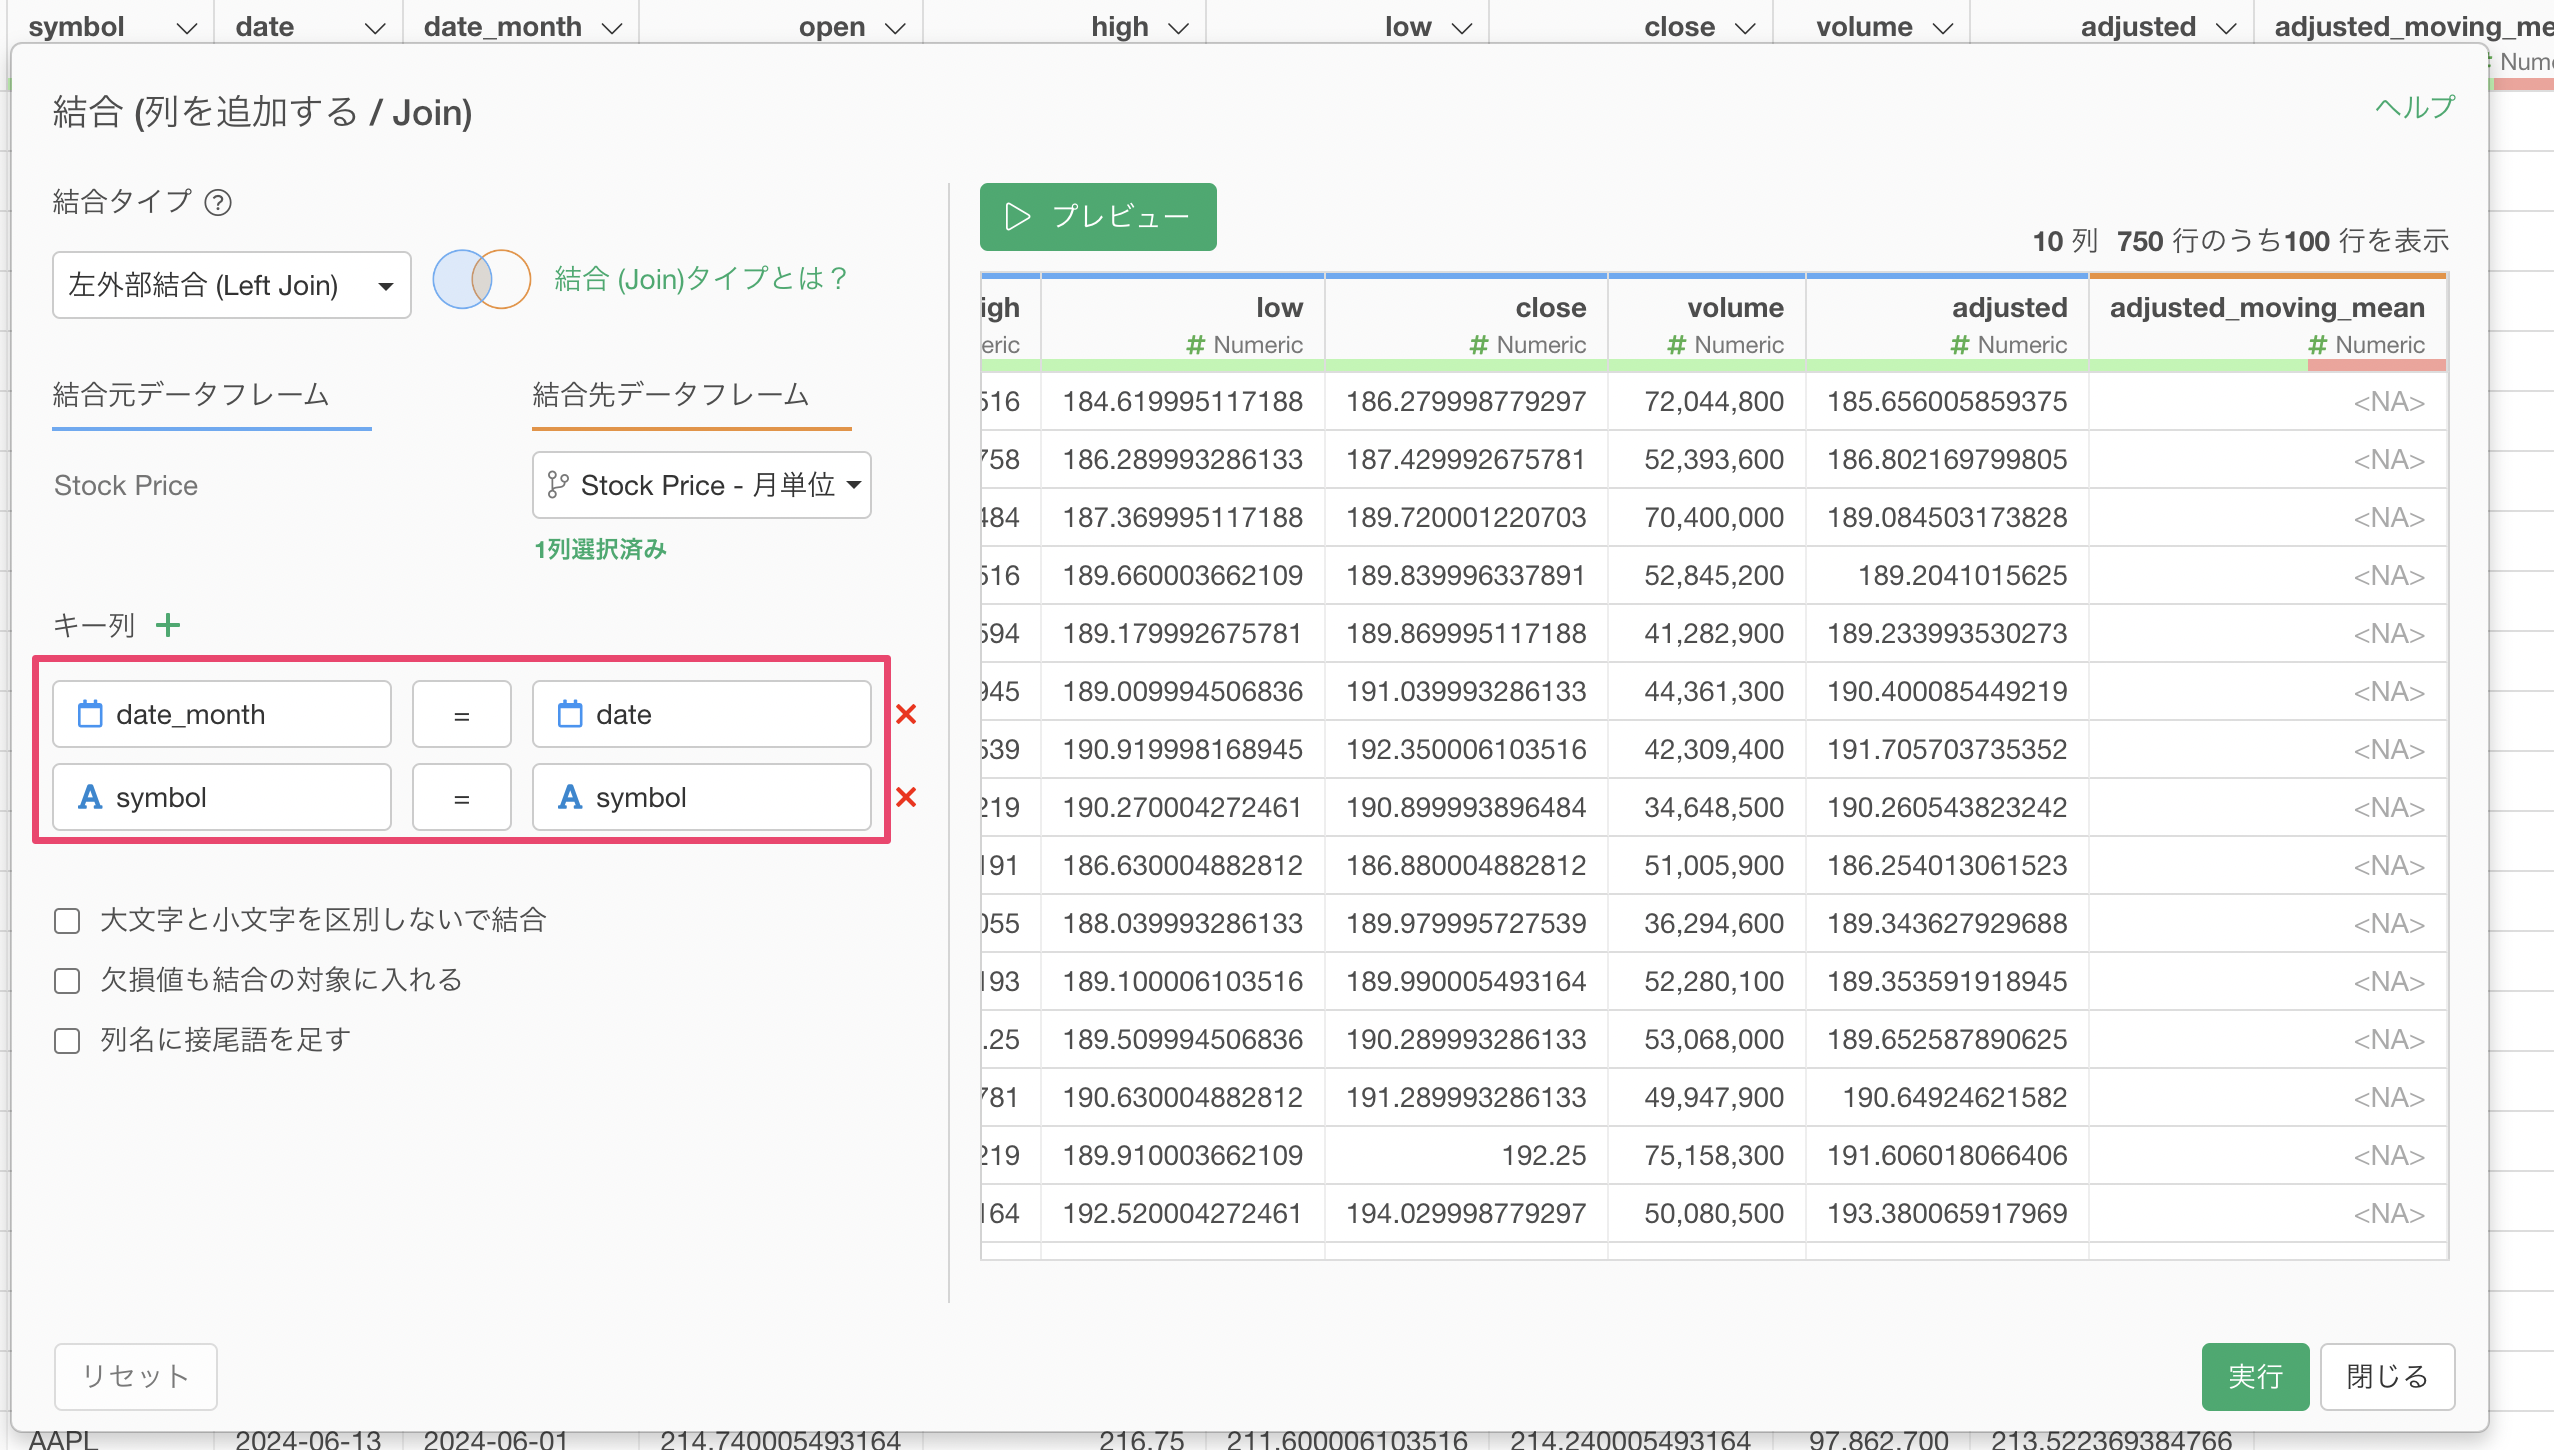Click the リセット reset button
This screenshot has height=1450, width=2554.
[135, 1376]
